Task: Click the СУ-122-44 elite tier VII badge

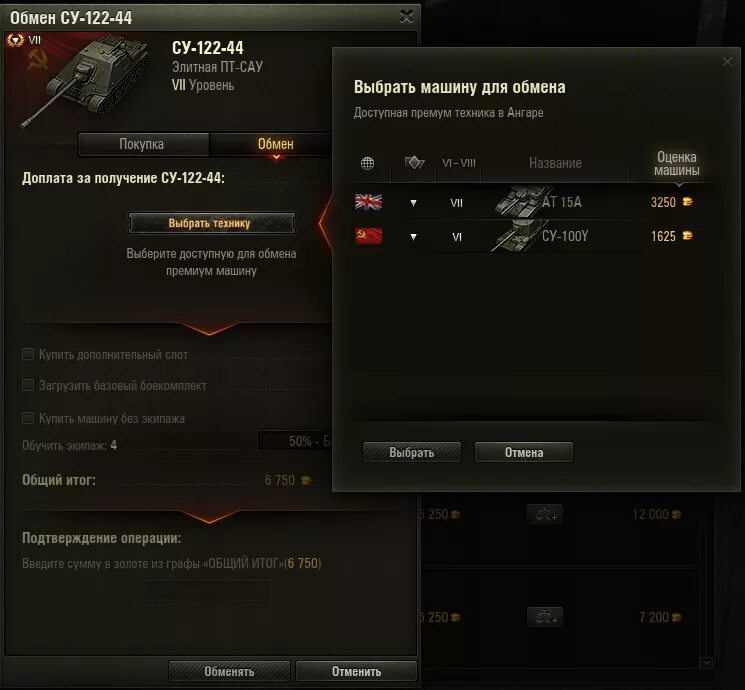Action: point(16,40)
